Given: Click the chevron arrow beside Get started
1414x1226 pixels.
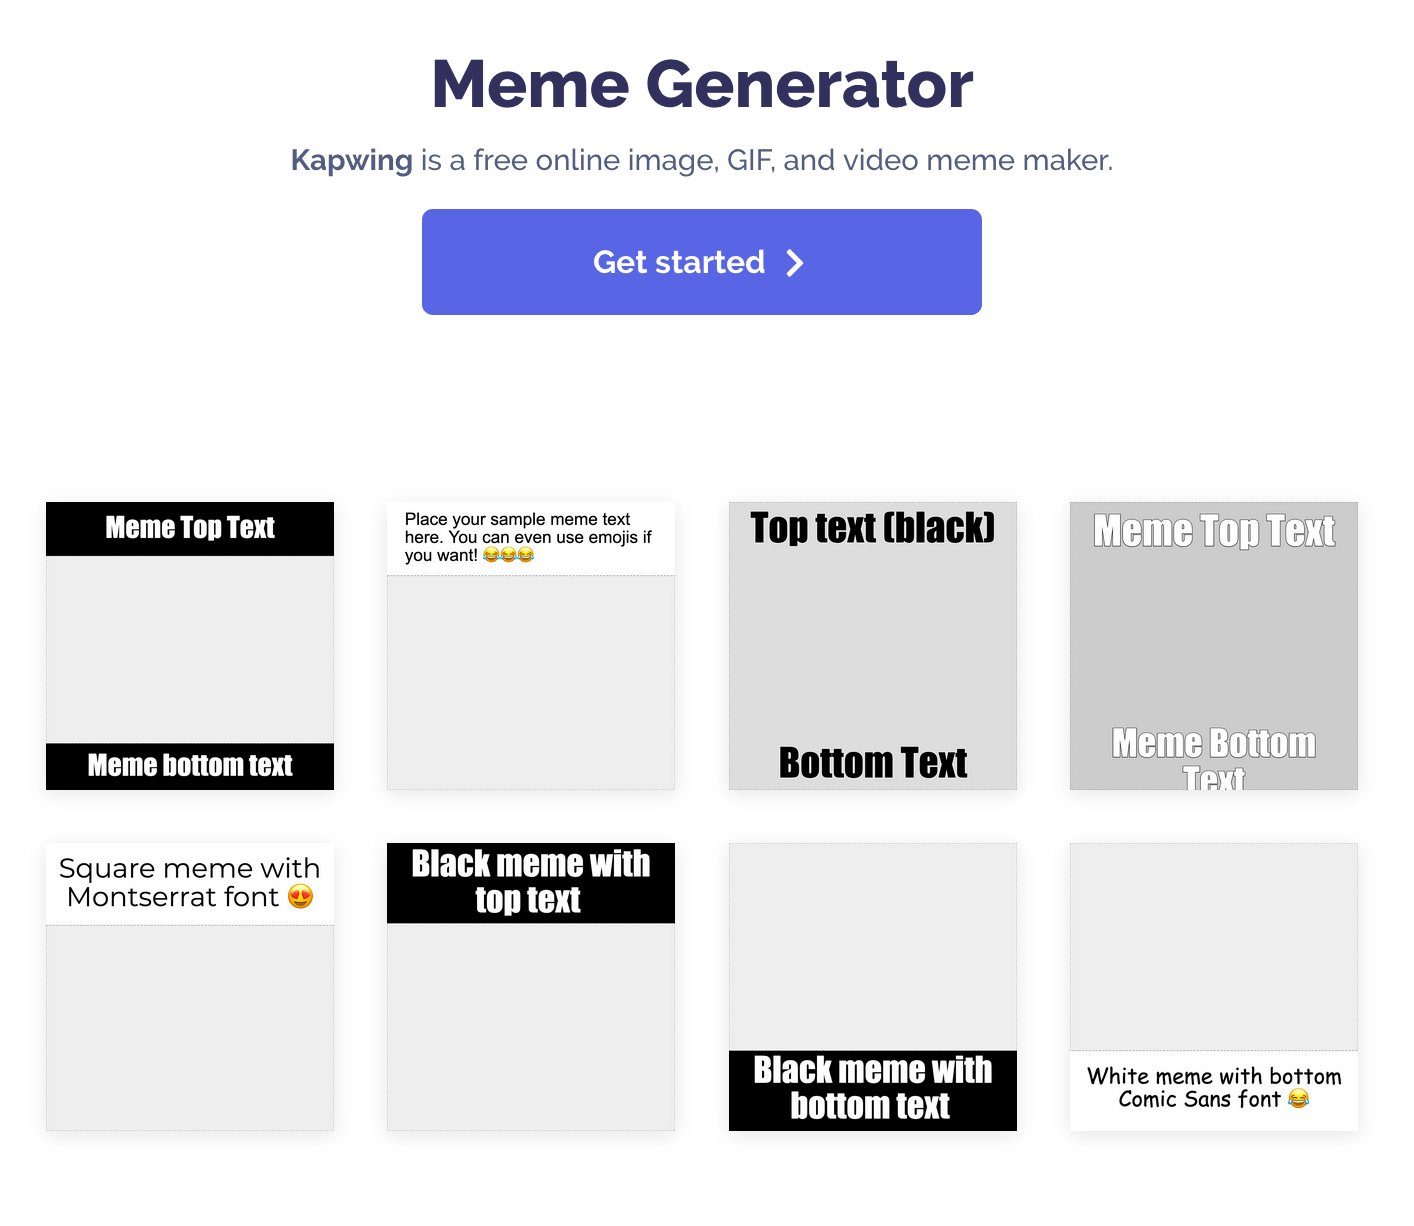Looking at the screenshot, I should tap(795, 263).
